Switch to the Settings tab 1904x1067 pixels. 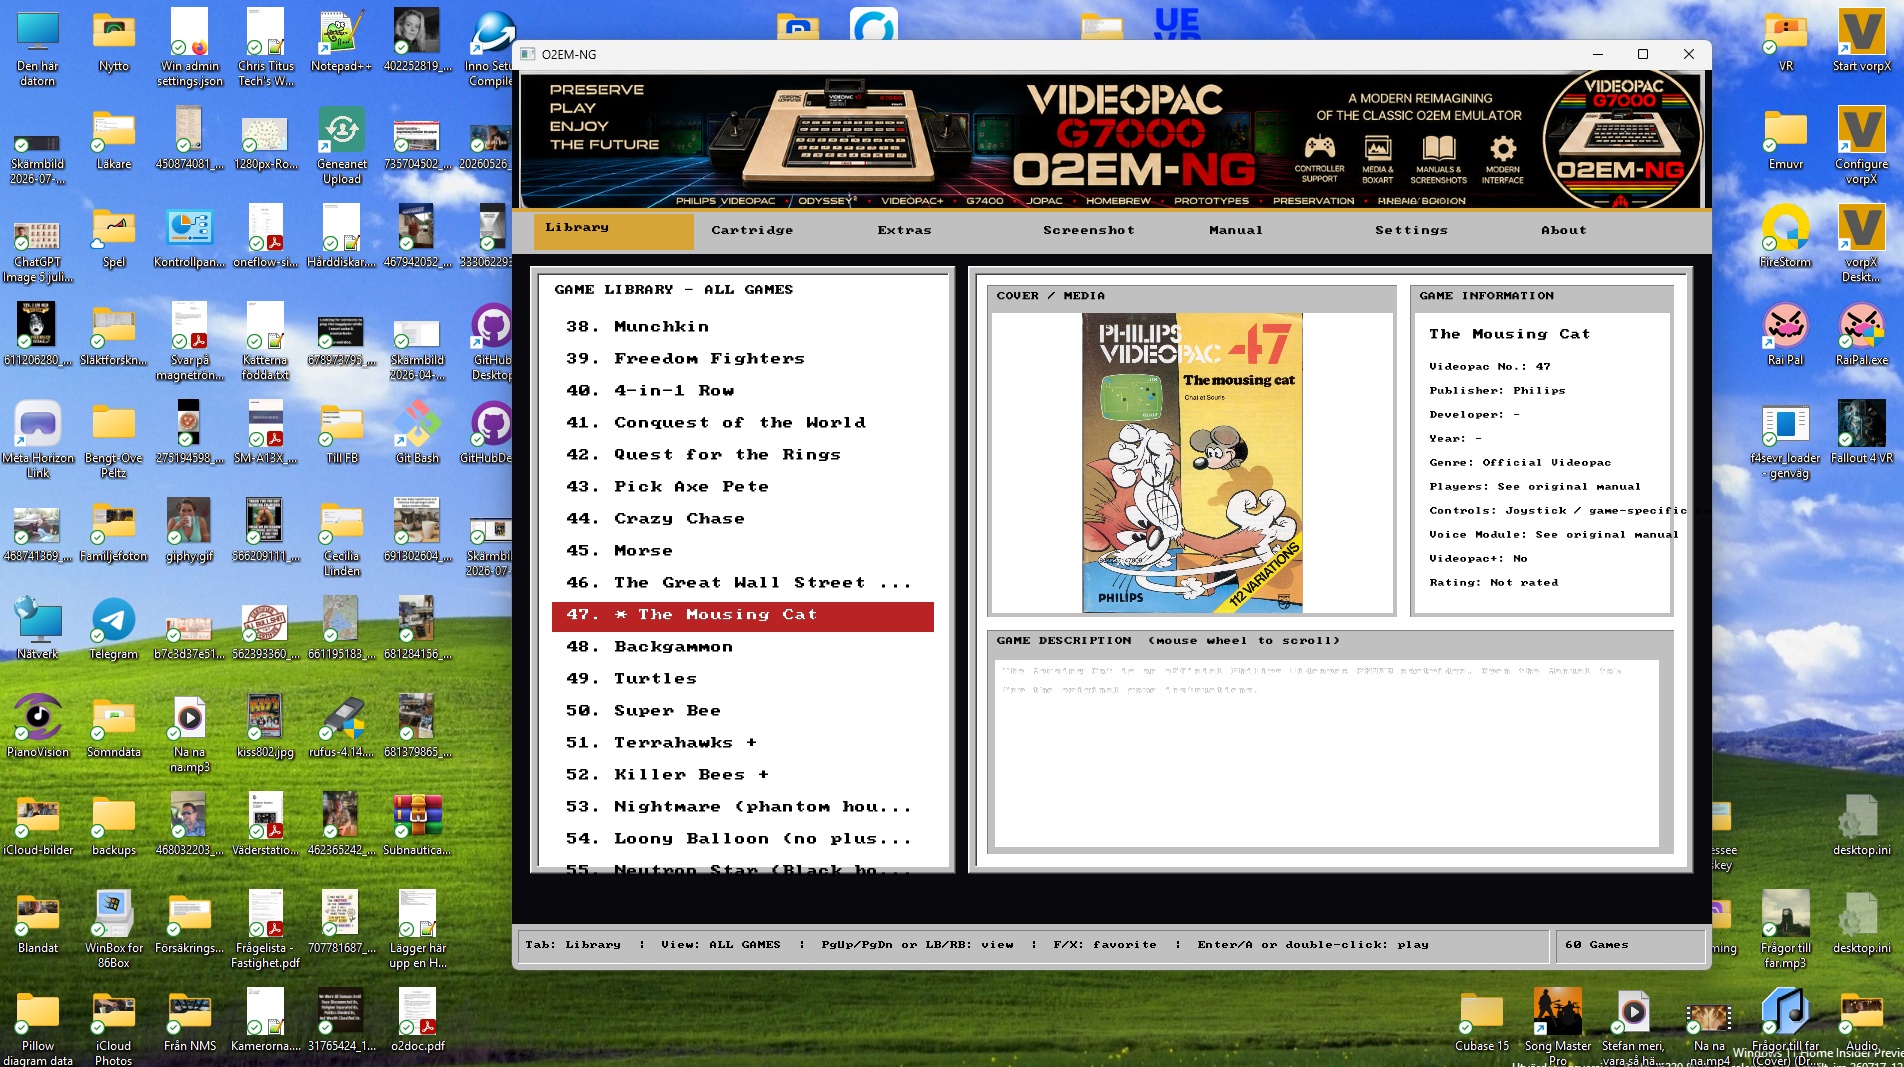click(x=1411, y=230)
